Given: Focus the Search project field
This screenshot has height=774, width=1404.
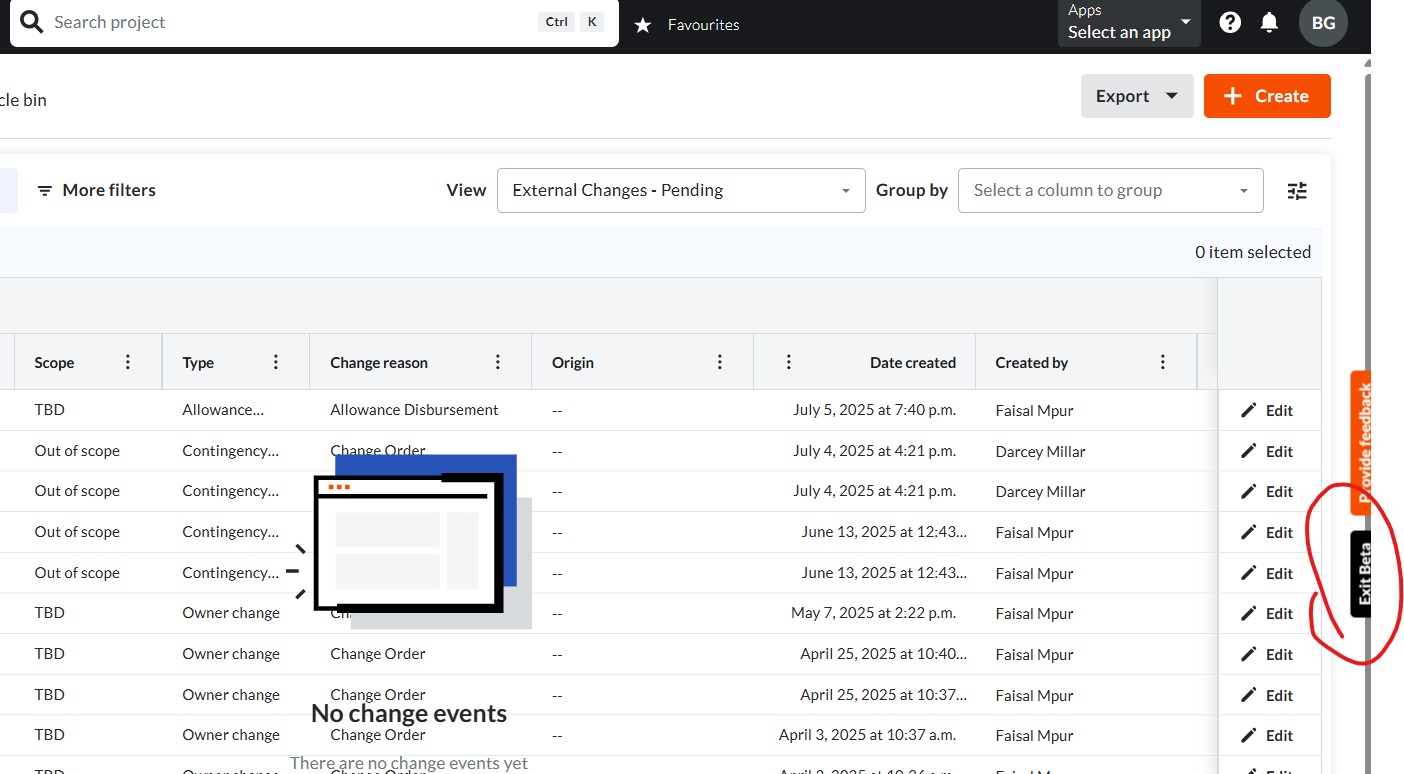Looking at the screenshot, I should pyautogui.click(x=313, y=22).
